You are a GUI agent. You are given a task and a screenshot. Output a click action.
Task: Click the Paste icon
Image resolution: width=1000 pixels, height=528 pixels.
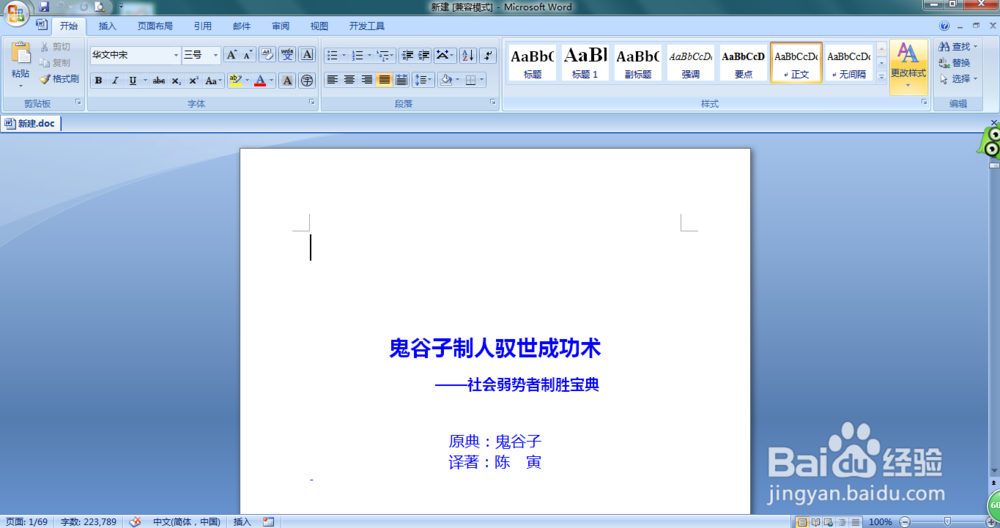pos(20,54)
